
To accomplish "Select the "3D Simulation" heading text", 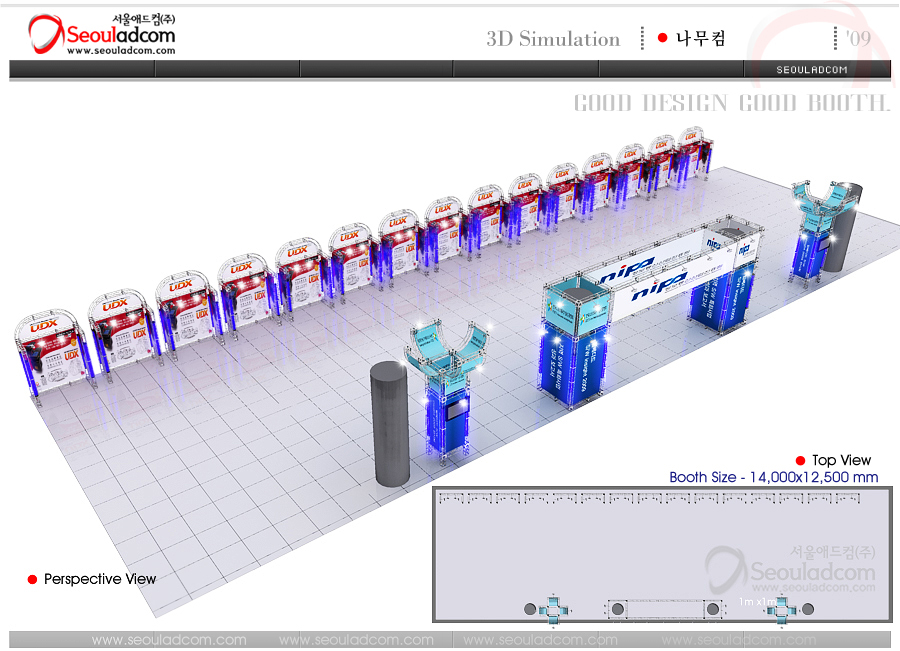I will coord(553,38).
